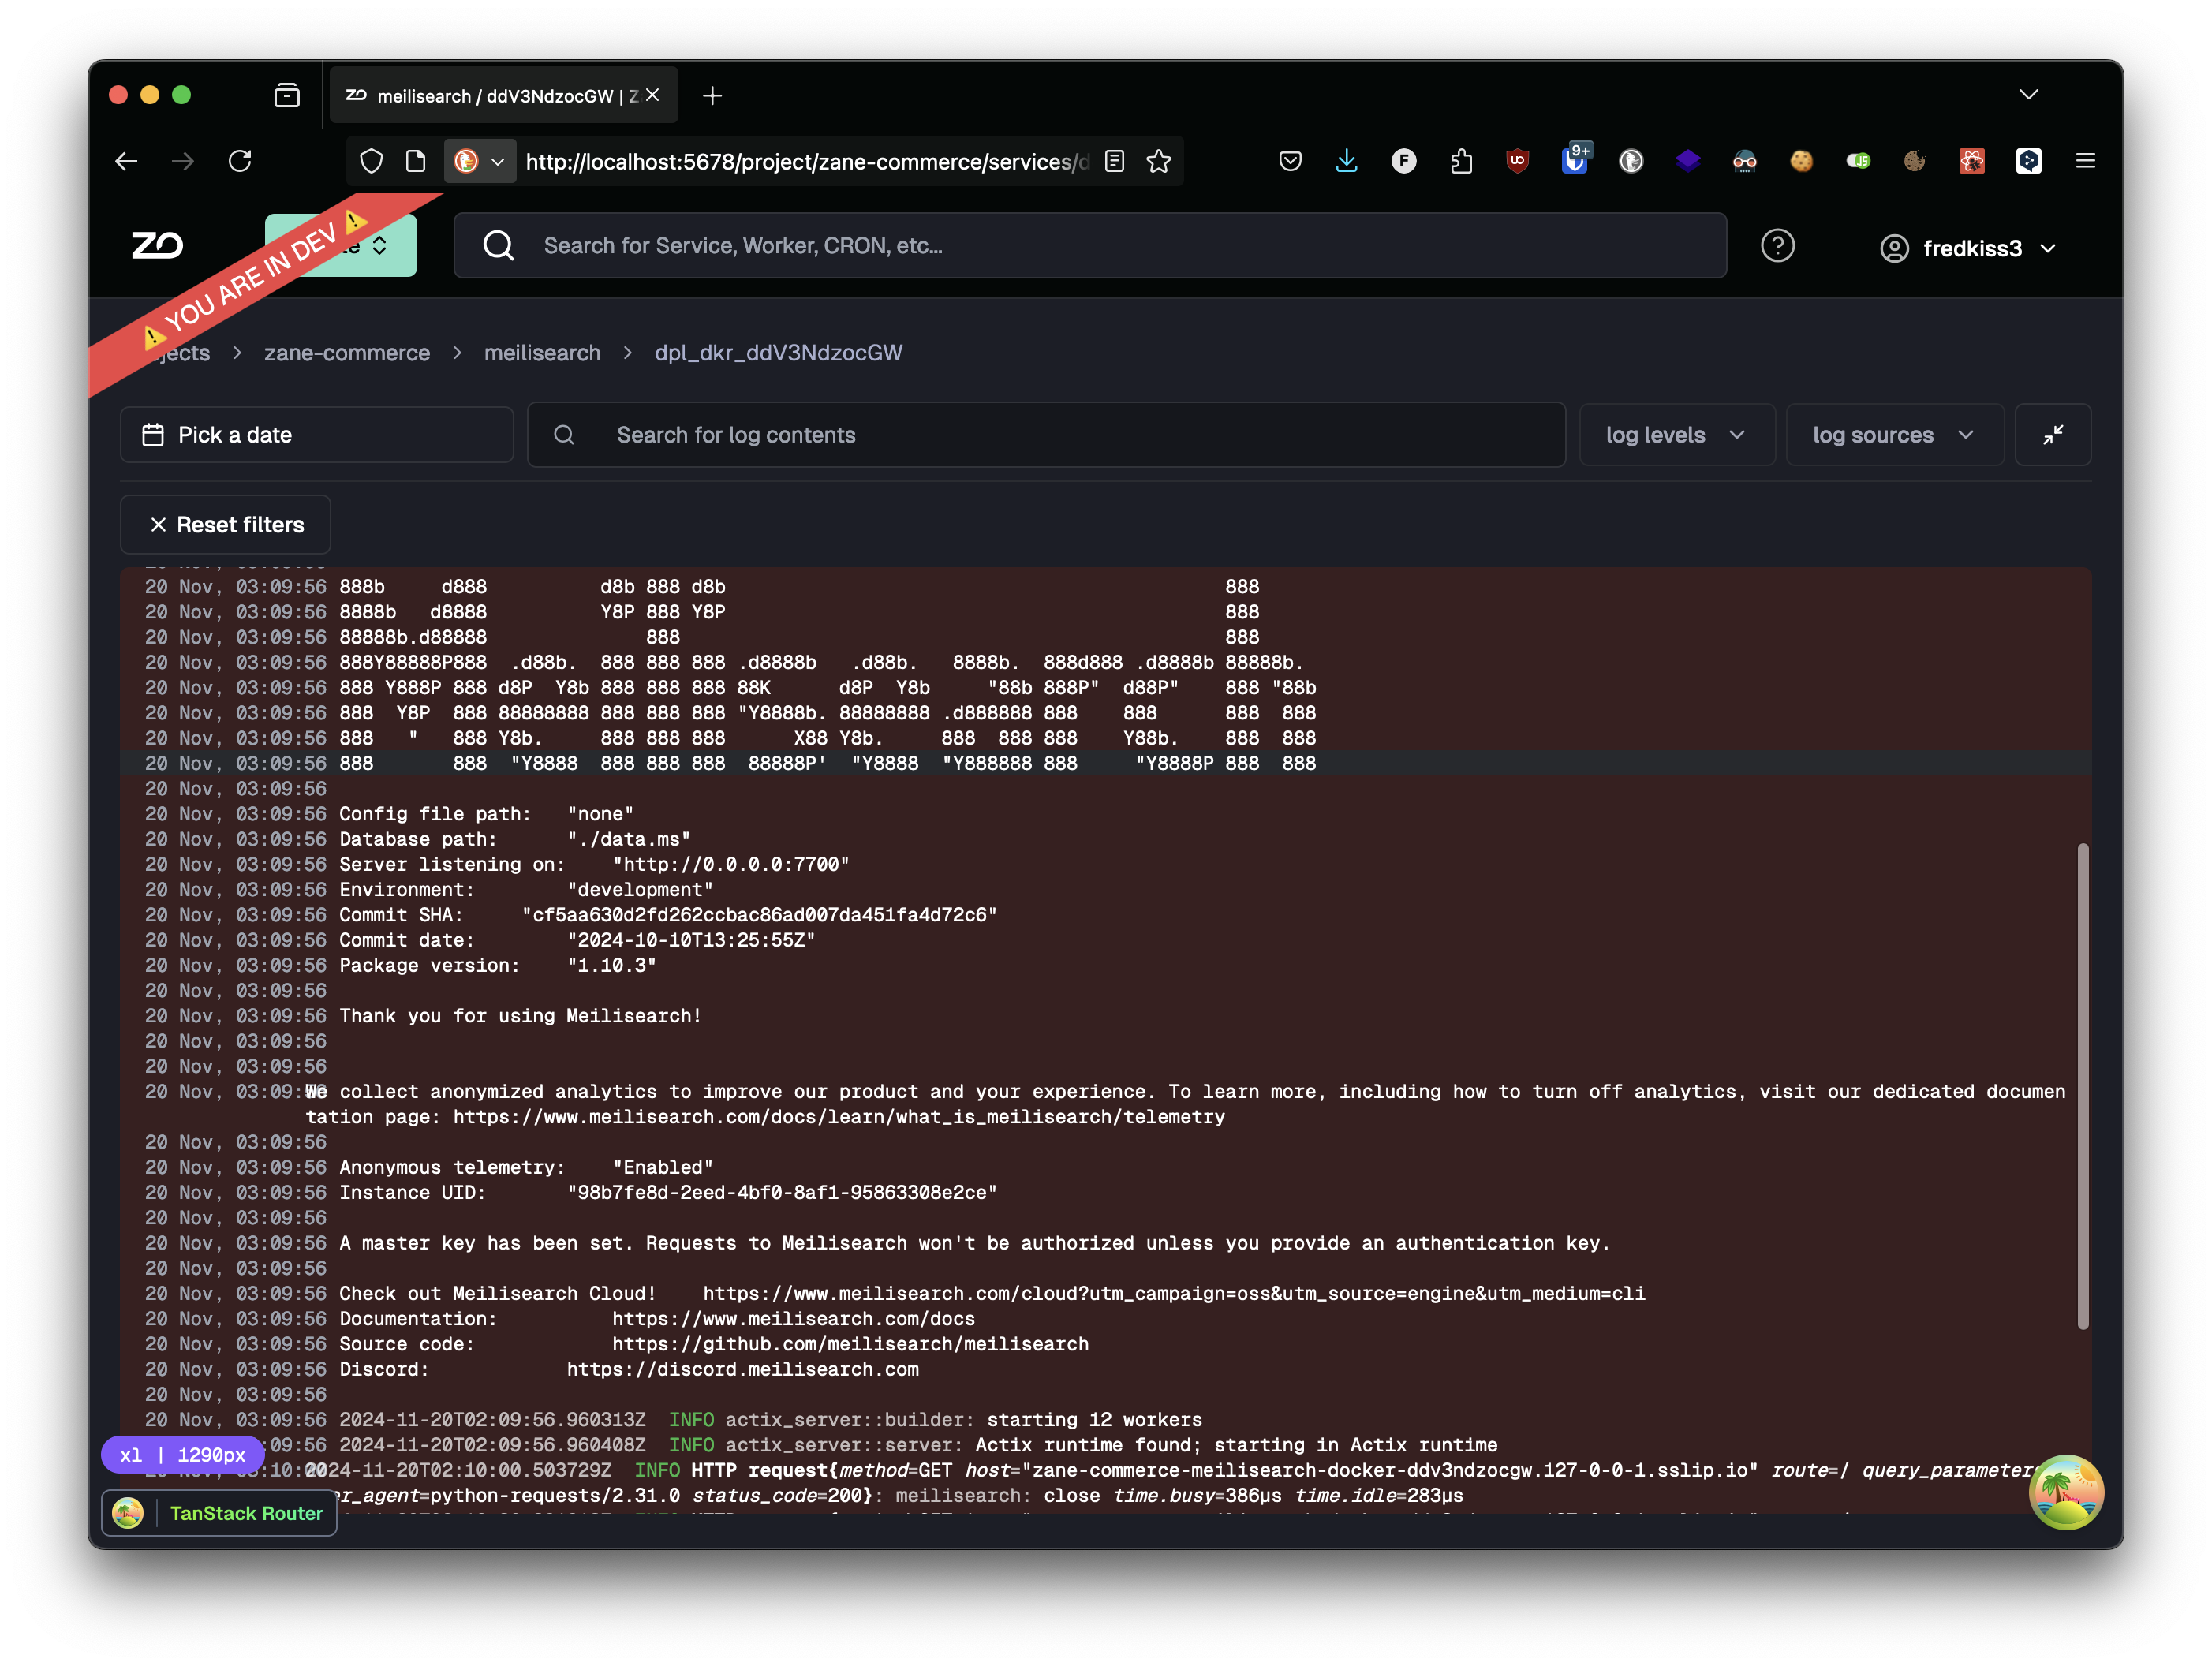Click the log area vertical scrollbar

click(x=2083, y=1086)
